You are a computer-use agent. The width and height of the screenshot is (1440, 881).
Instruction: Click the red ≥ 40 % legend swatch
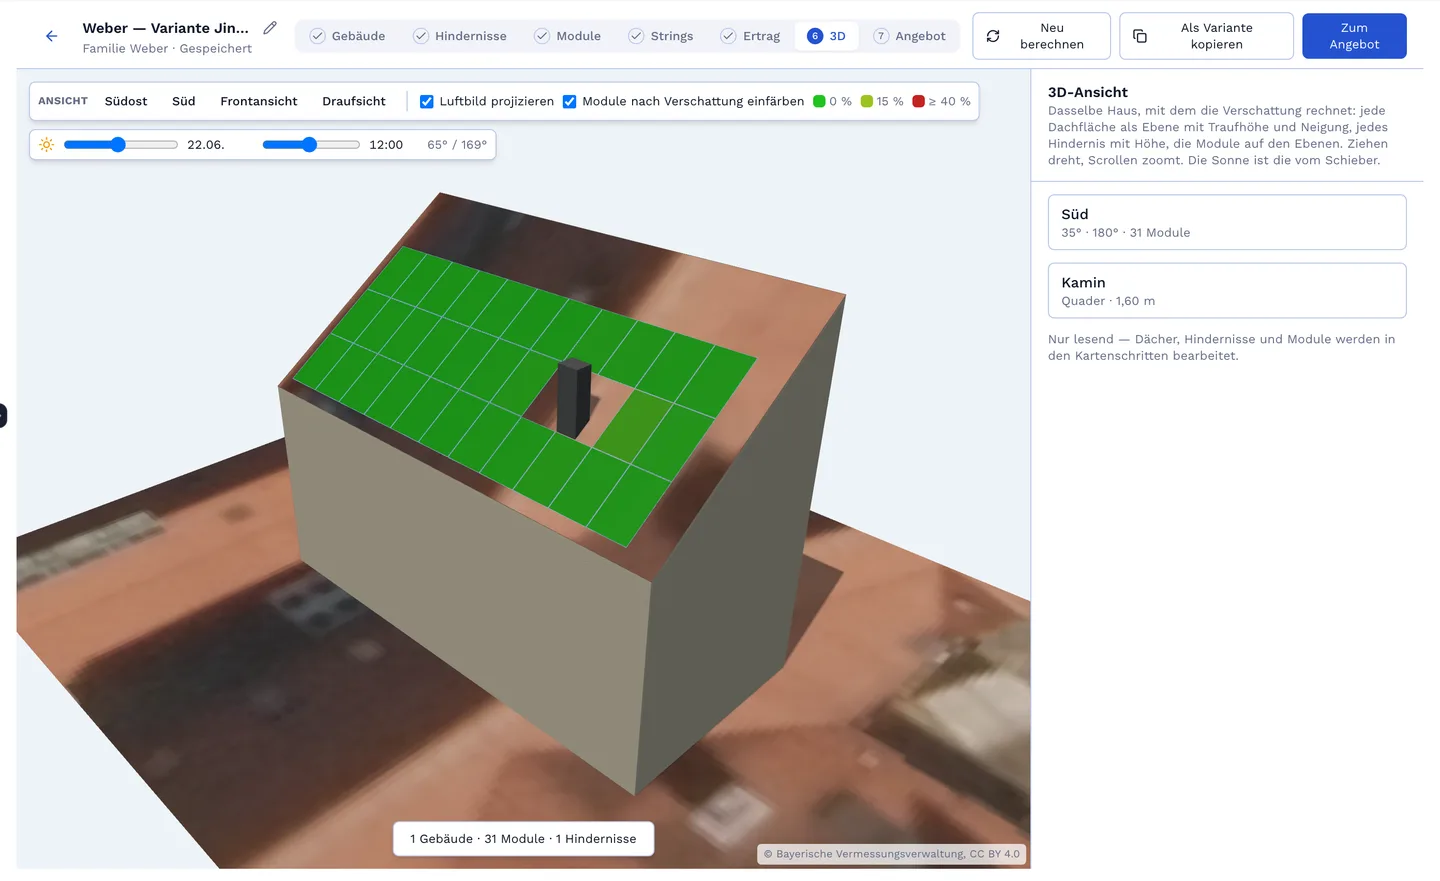918,101
